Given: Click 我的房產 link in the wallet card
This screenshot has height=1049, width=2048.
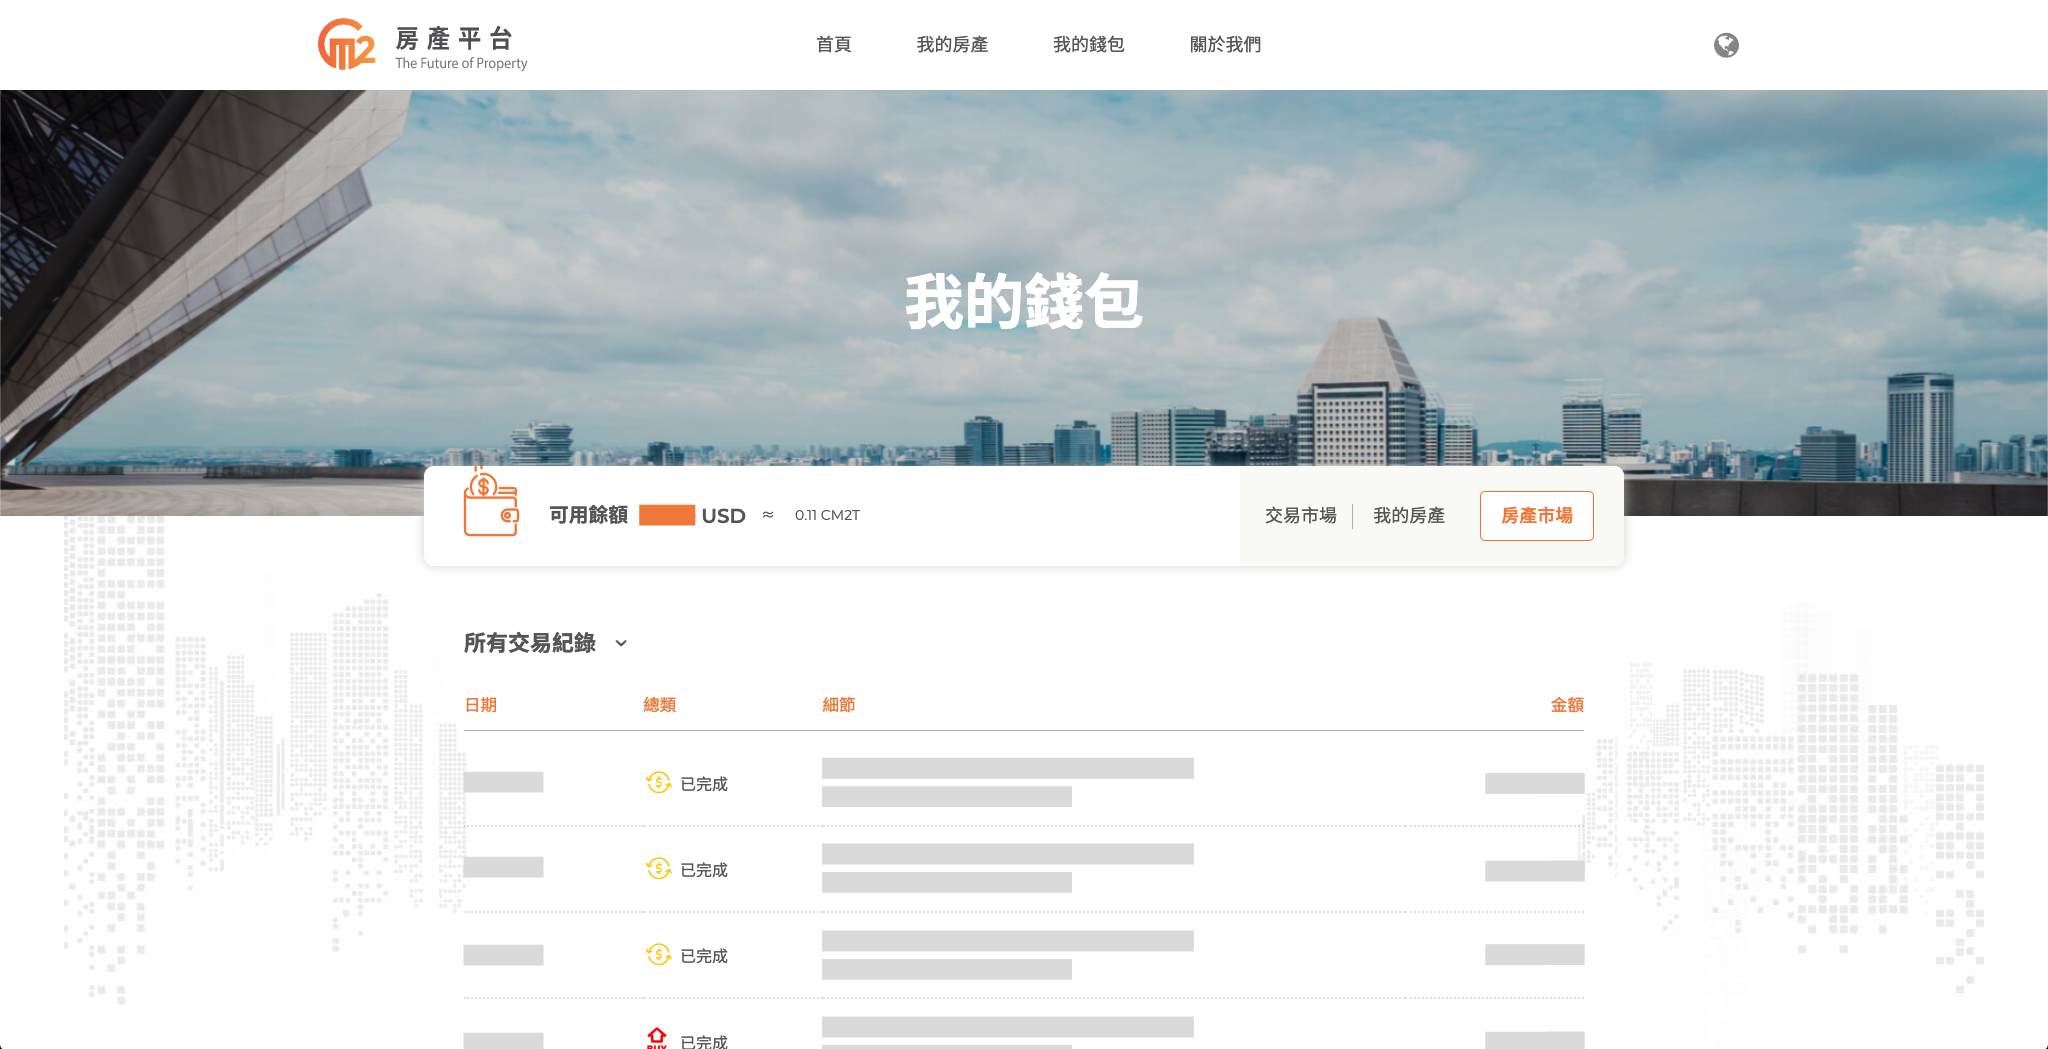Looking at the screenshot, I should tap(1408, 516).
